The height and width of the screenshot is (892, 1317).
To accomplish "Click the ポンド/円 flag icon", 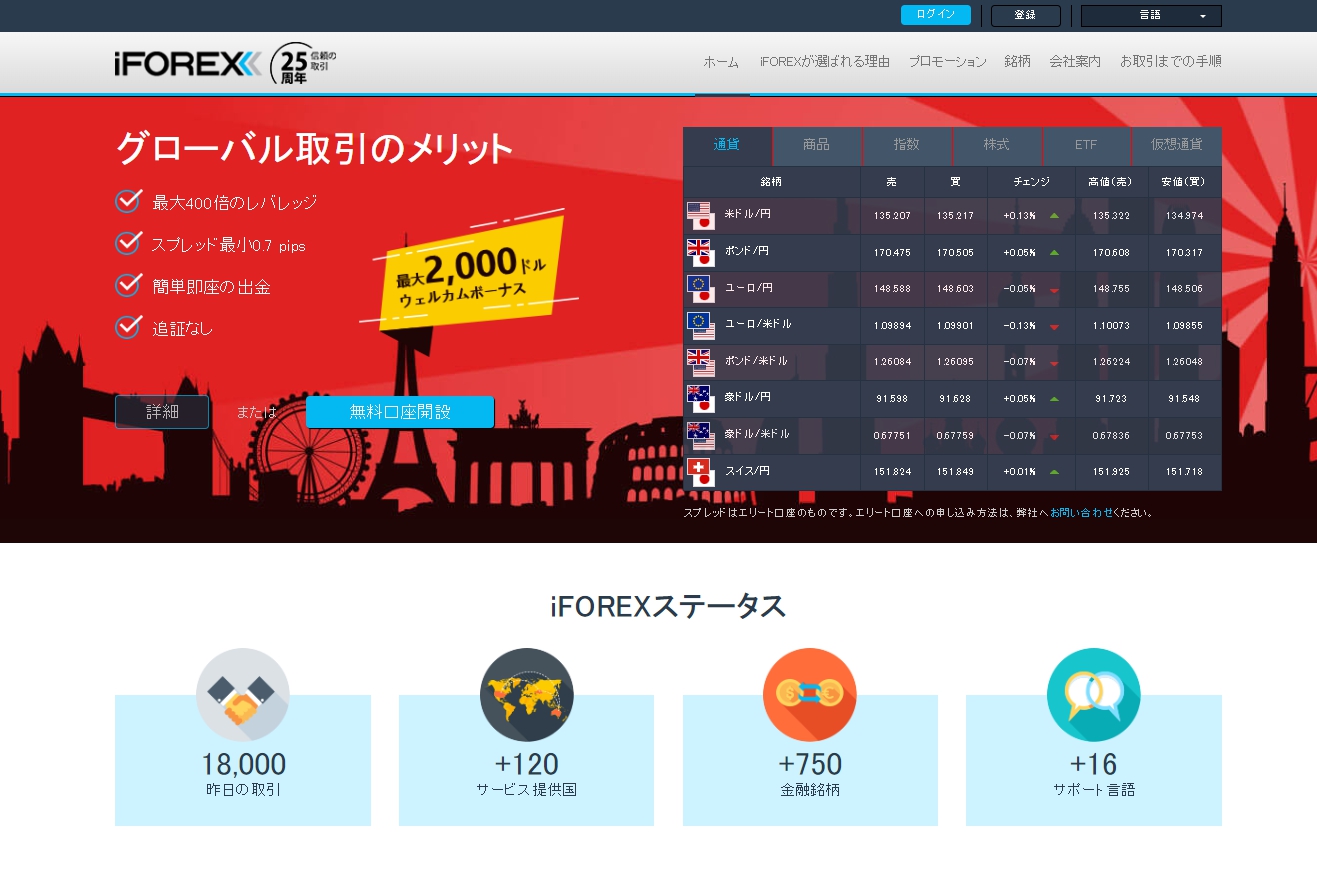I will coord(700,252).
